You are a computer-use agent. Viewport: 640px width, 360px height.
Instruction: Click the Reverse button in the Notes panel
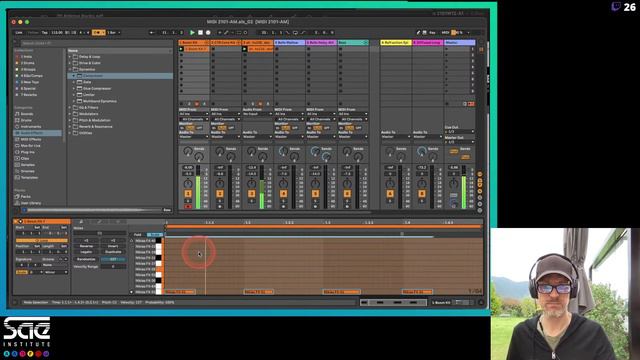pos(86,246)
